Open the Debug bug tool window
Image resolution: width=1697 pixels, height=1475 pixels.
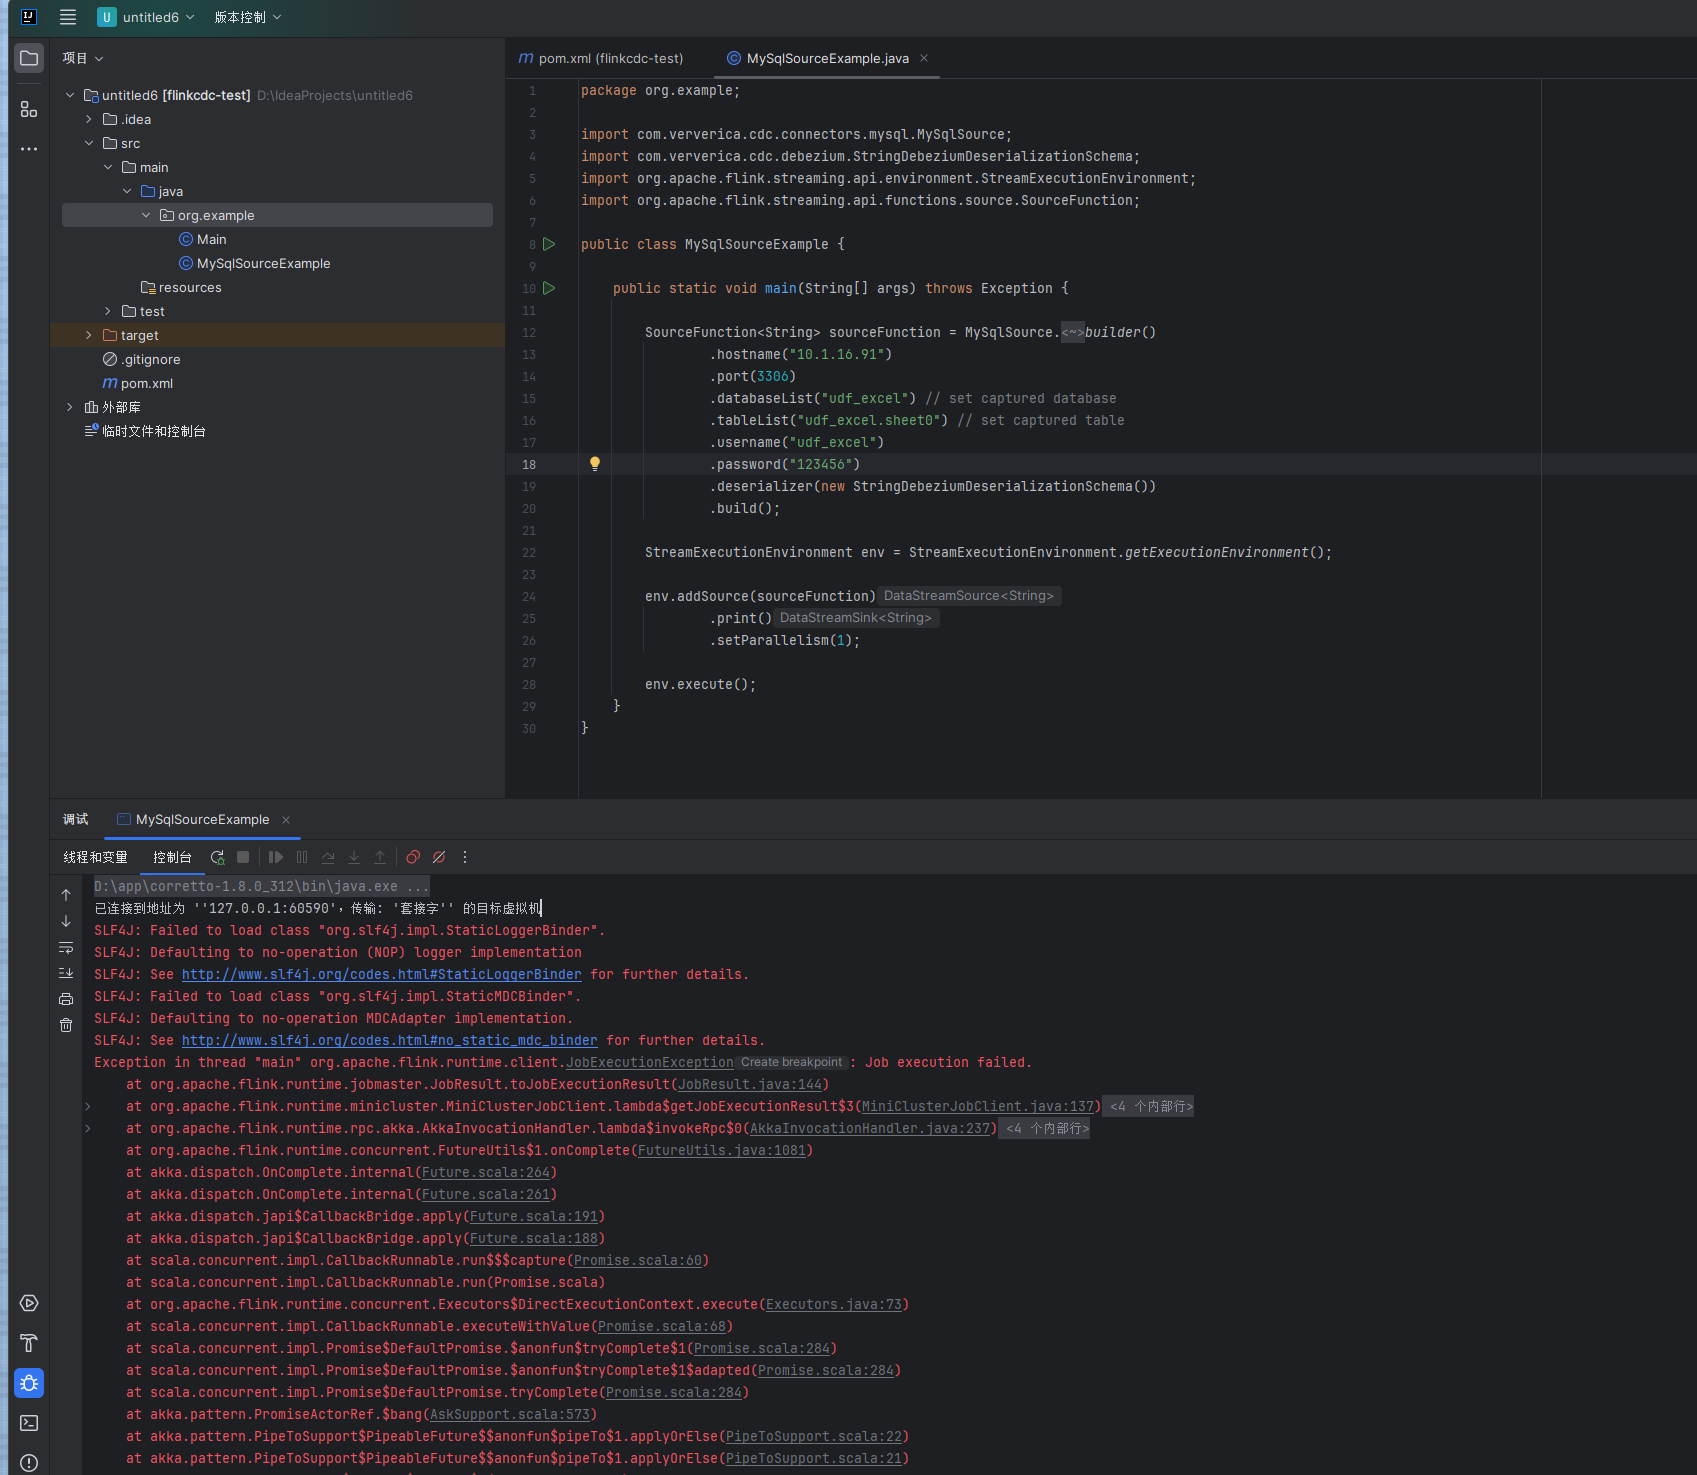[29, 1383]
